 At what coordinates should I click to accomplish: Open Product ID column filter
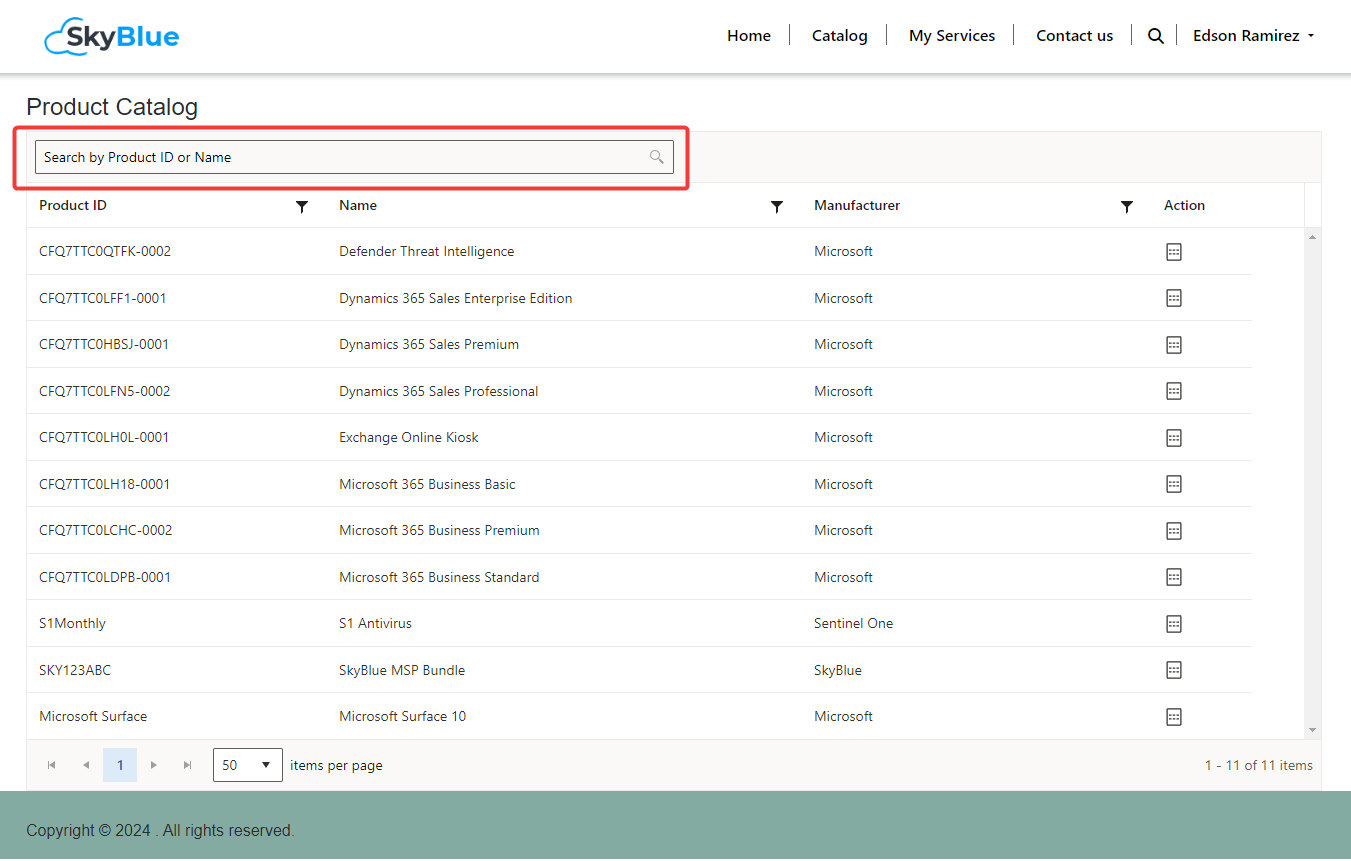coord(302,206)
